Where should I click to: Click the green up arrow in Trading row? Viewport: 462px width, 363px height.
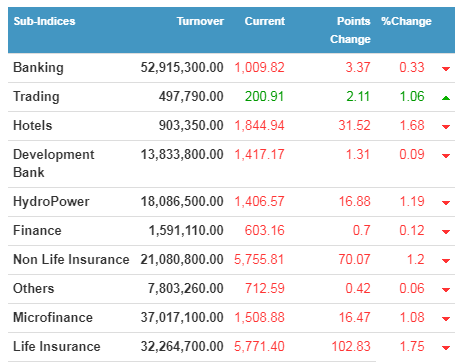(x=446, y=98)
